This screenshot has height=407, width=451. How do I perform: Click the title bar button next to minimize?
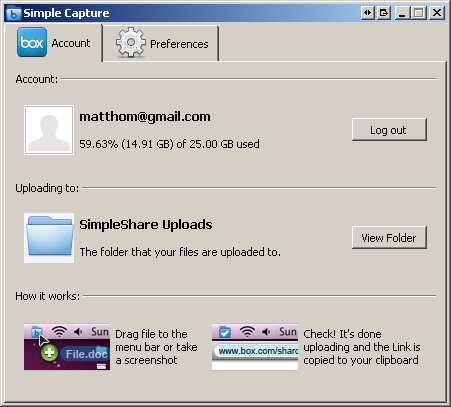[x=384, y=13]
